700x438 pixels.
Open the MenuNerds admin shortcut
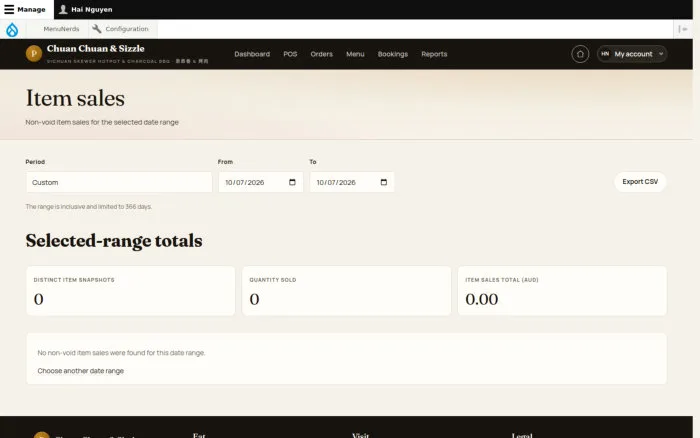pos(61,29)
